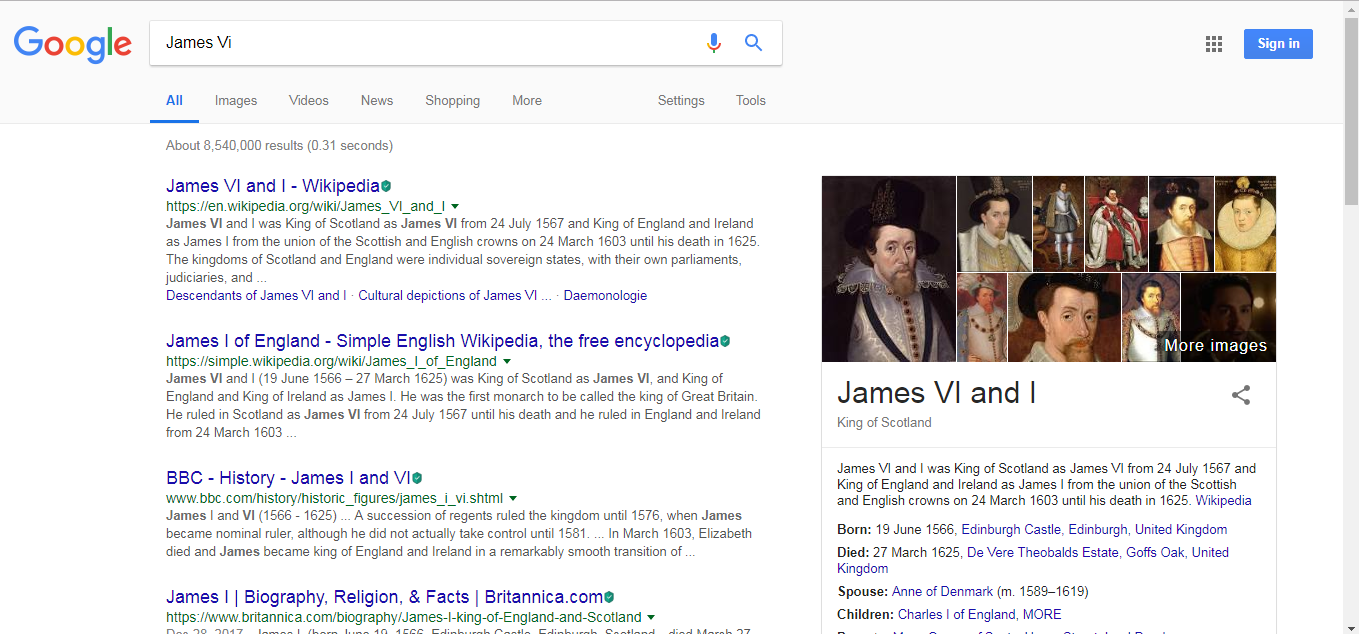The image size is (1359, 634).
Task: Click the blue search magnifier icon
Action: (x=753, y=43)
